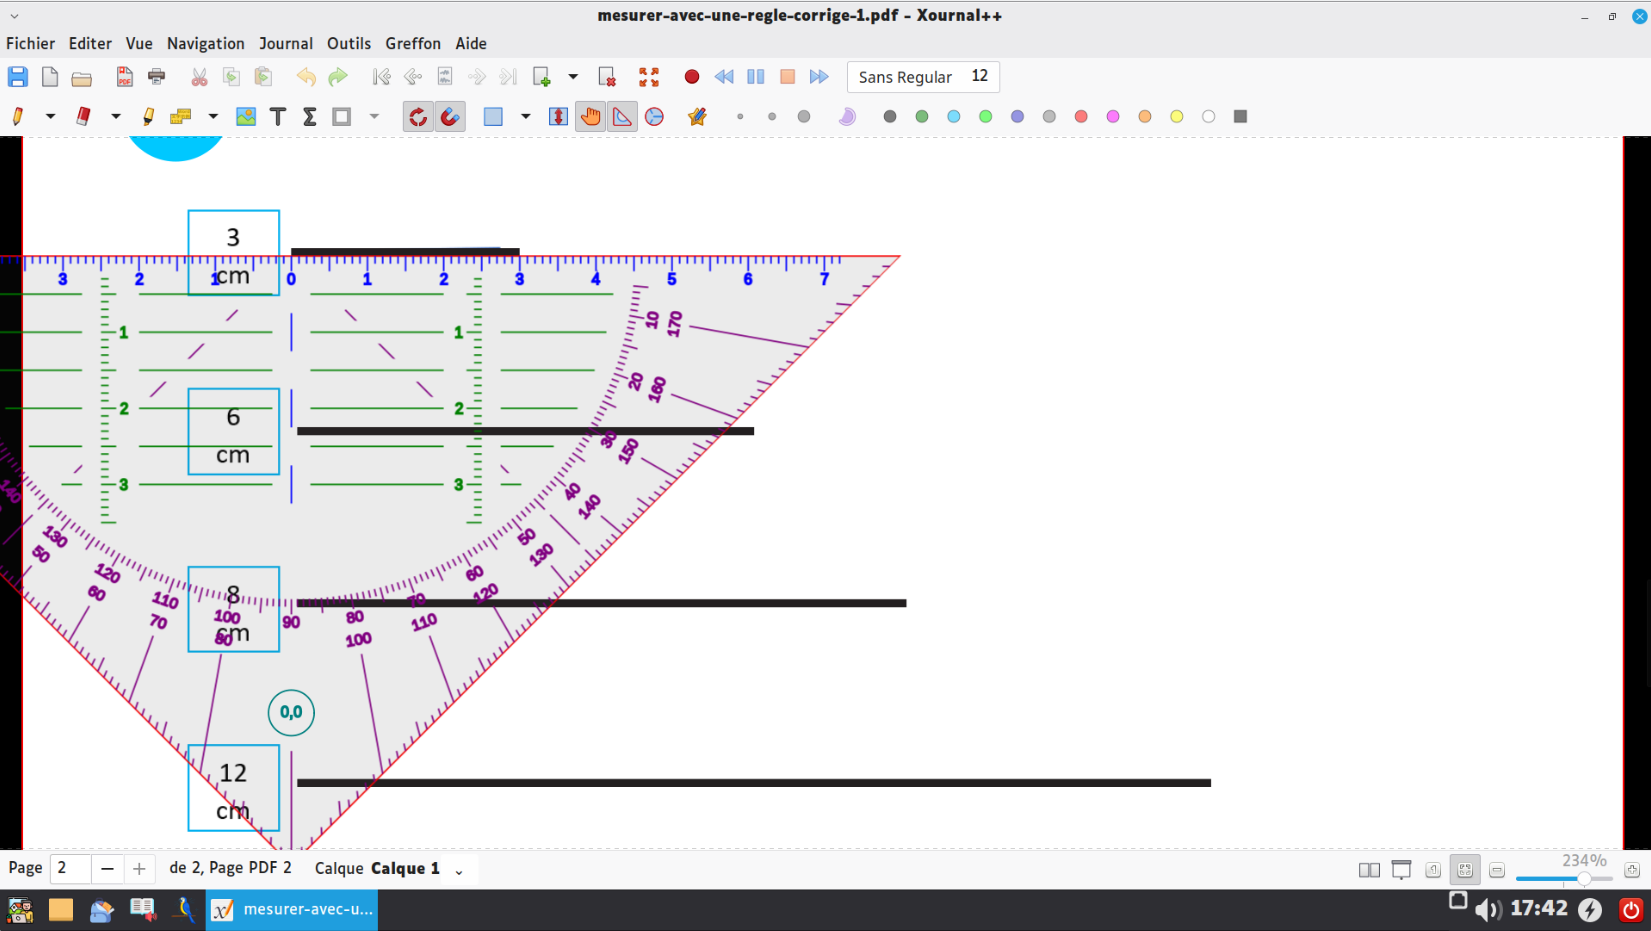Viewport: 1651px width, 931px height.
Task: Expand the eraser options dropdown
Action: (116, 117)
